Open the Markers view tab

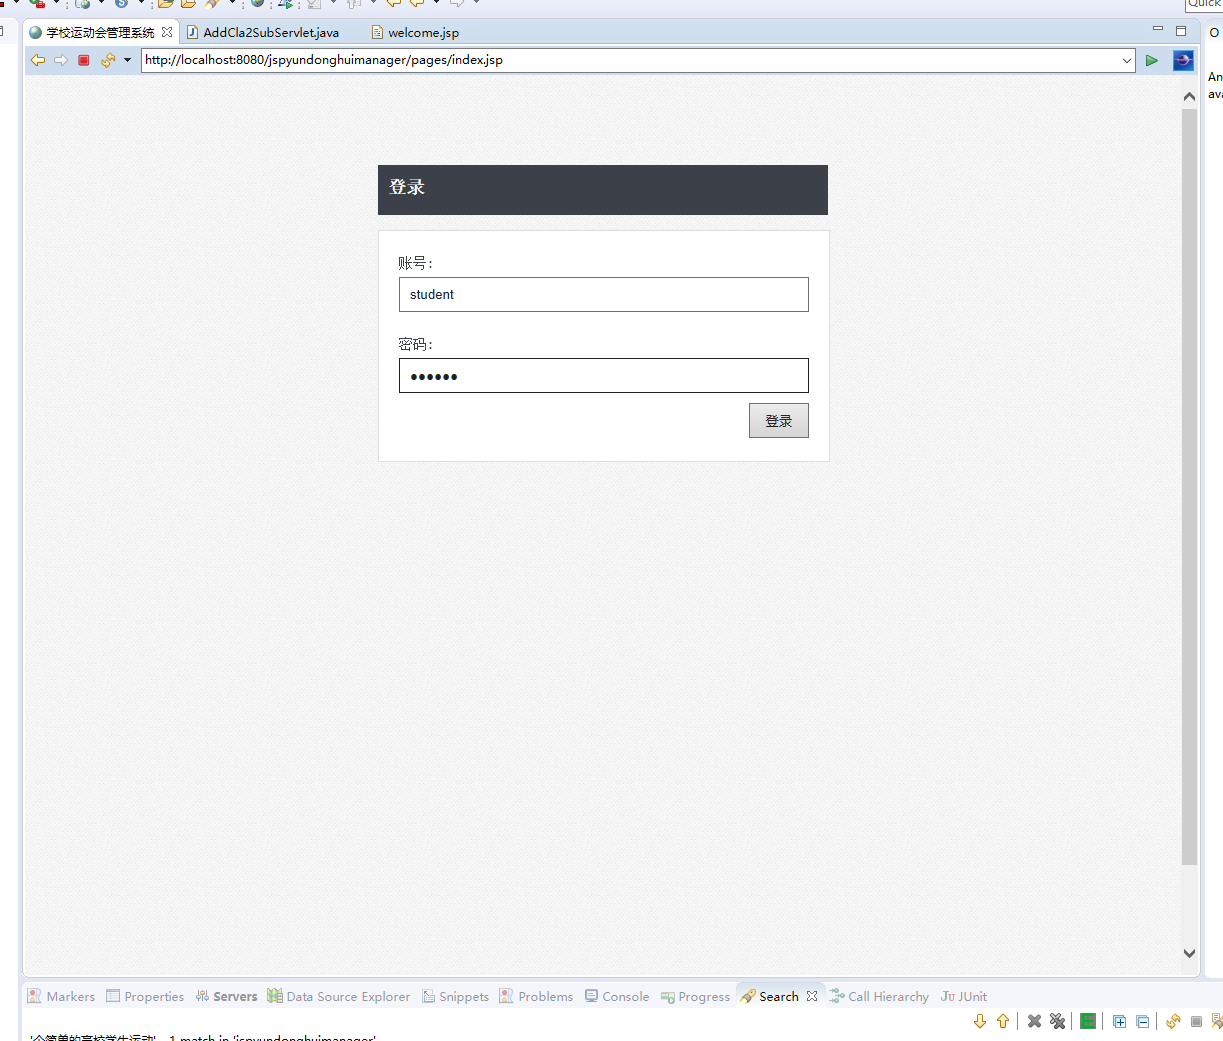pos(61,996)
